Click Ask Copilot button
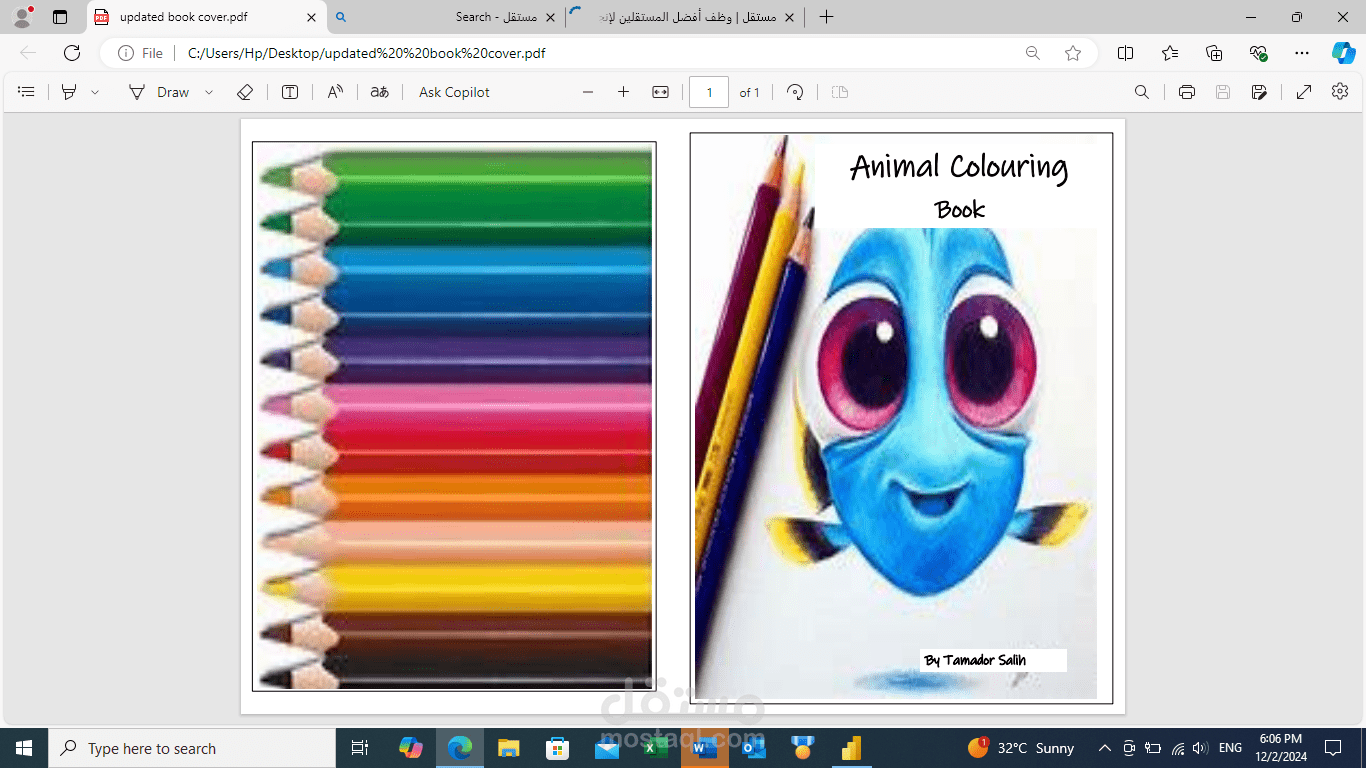The height and width of the screenshot is (768, 1366). tap(454, 92)
